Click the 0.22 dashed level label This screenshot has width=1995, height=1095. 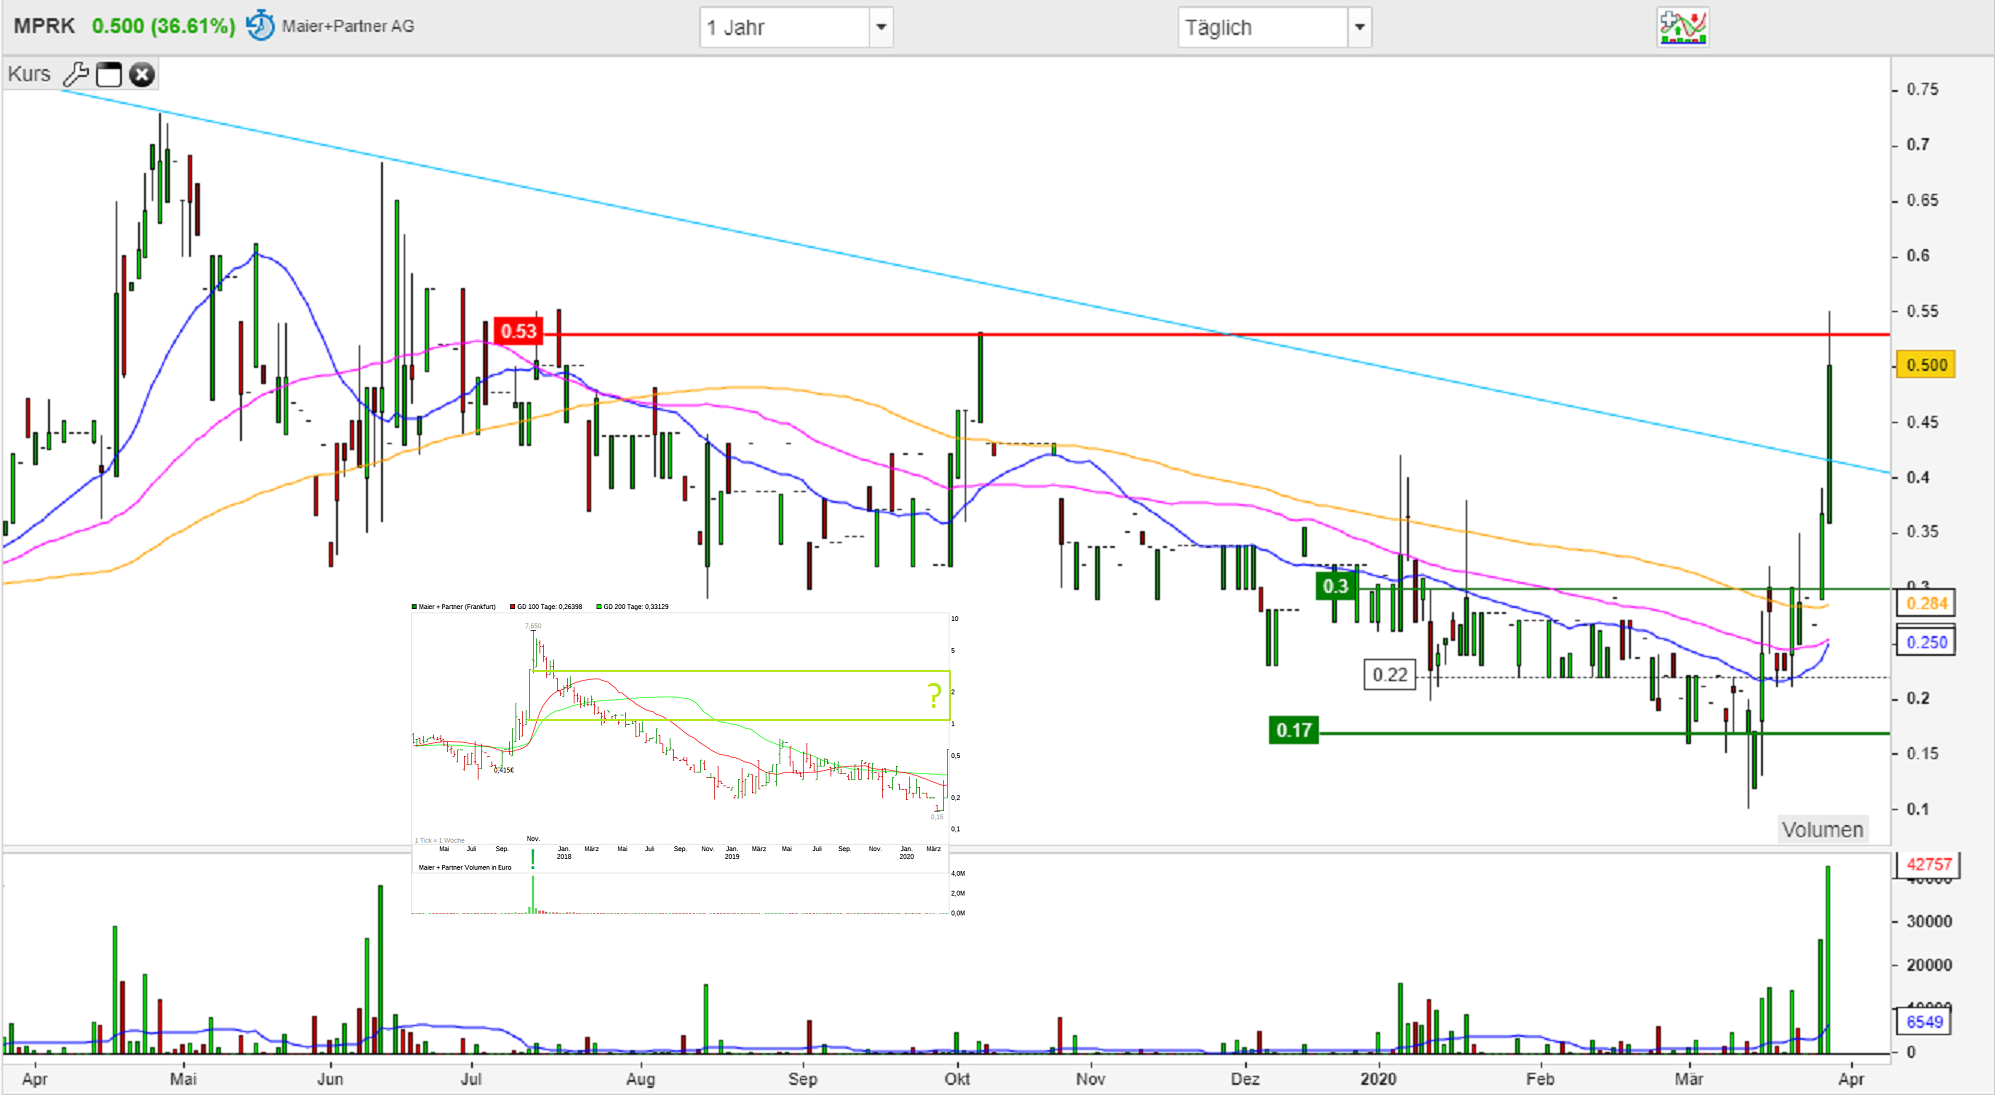point(1389,675)
